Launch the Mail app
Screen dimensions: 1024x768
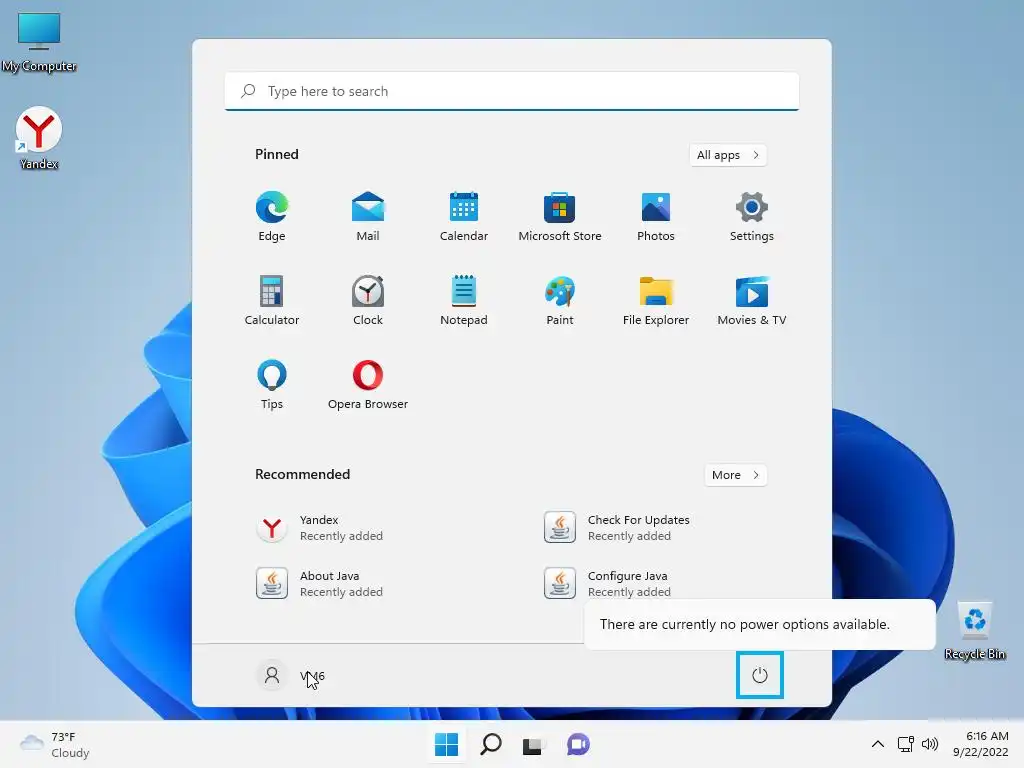point(368,216)
